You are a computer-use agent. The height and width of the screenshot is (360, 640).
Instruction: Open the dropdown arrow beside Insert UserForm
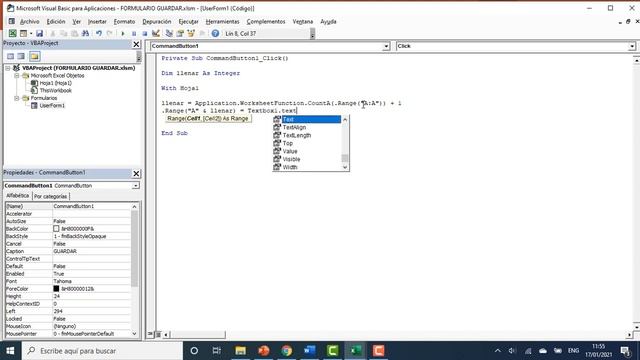click(31, 33)
